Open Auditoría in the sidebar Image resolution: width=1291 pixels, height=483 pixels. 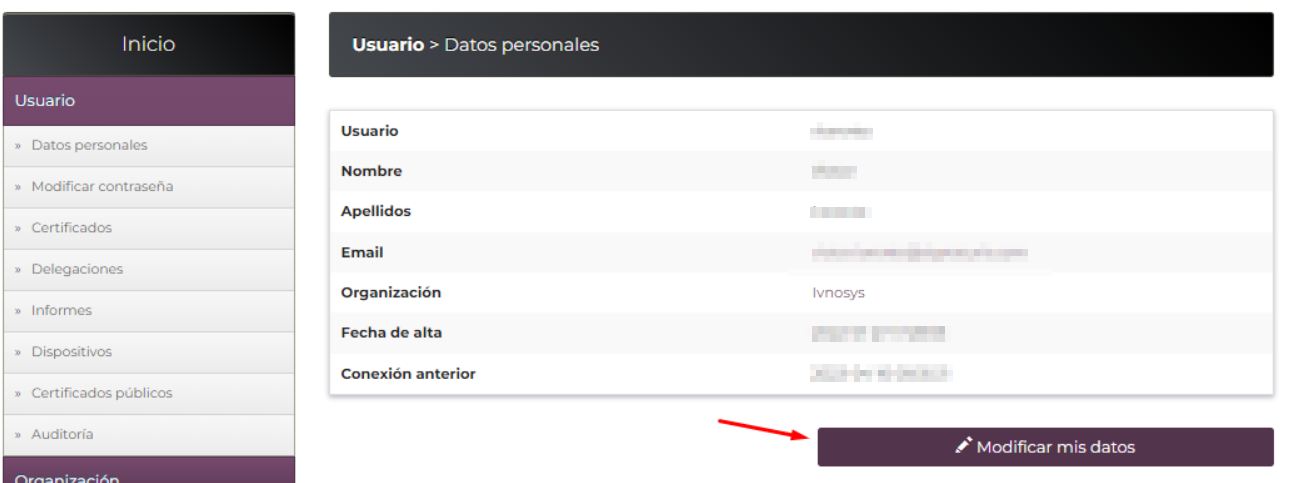(149, 435)
